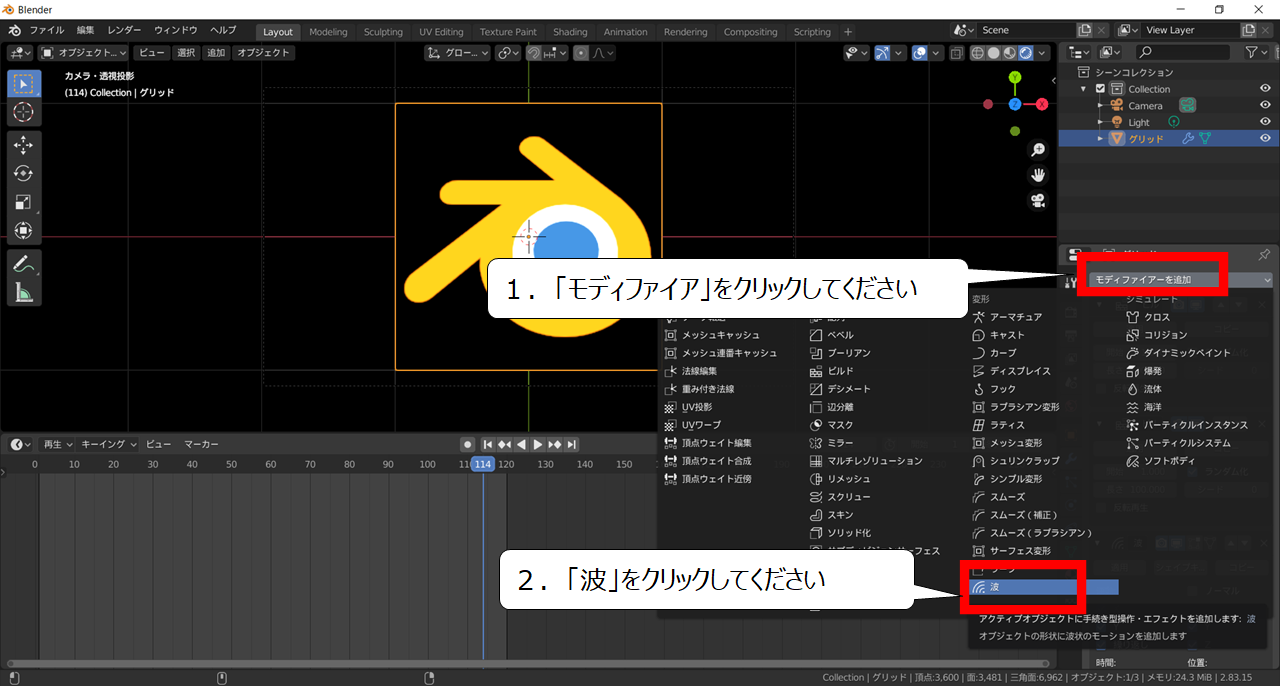Toggle the Collection checkbox in outliner
The image size is (1280, 686).
point(1101,89)
